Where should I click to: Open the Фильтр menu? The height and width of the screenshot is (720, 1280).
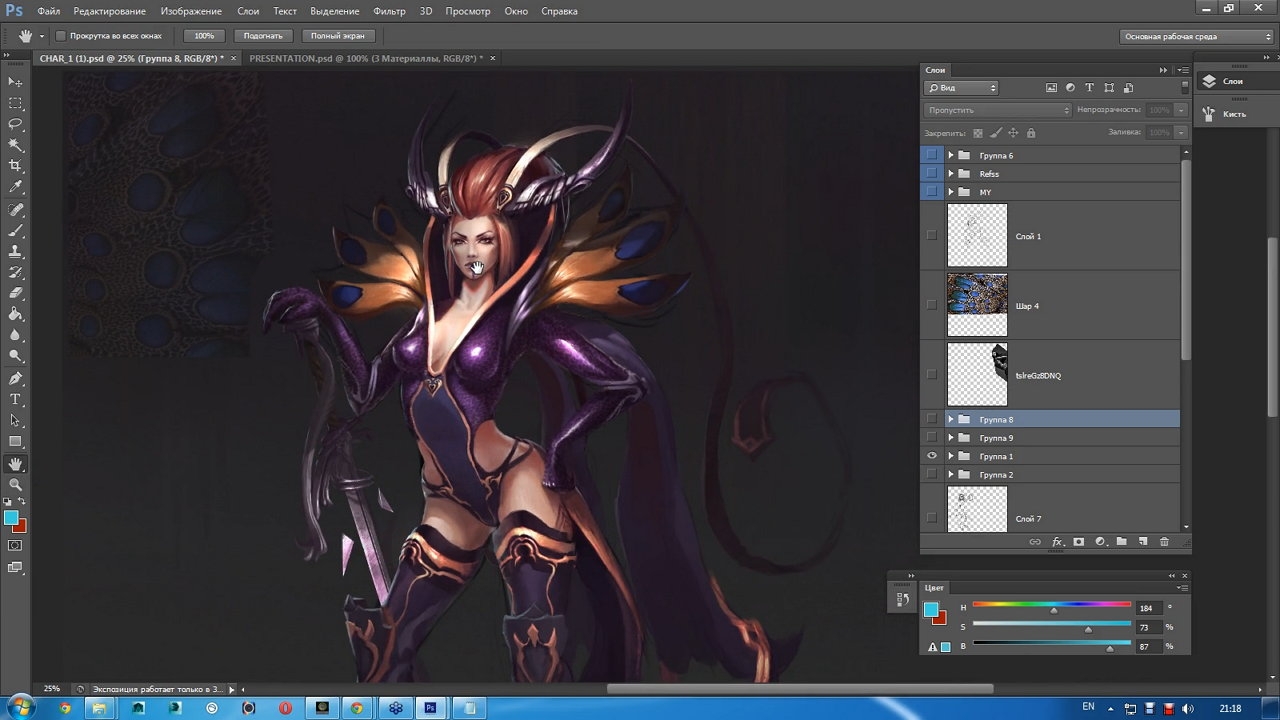point(389,11)
